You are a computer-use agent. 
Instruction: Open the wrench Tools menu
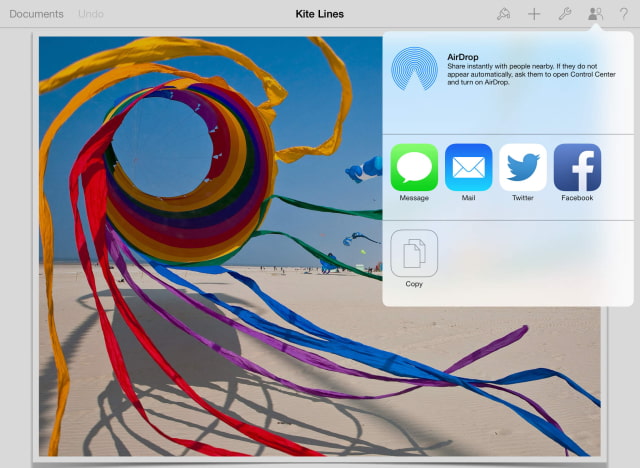[564, 14]
